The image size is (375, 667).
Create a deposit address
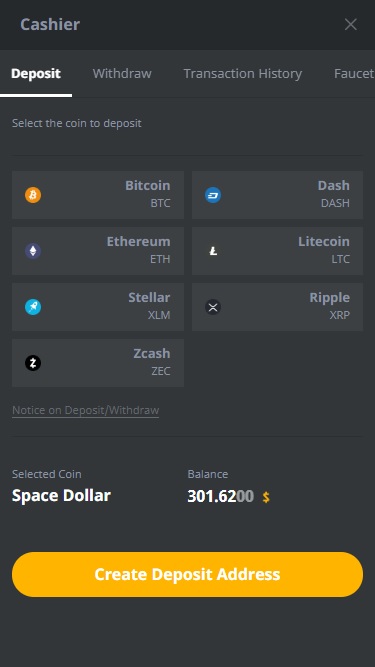(188, 574)
